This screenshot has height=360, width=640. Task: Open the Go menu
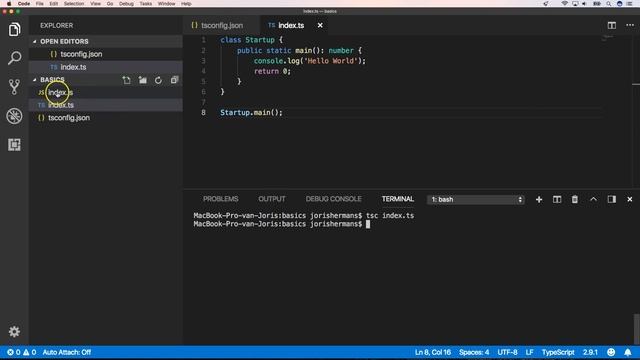point(110,4)
